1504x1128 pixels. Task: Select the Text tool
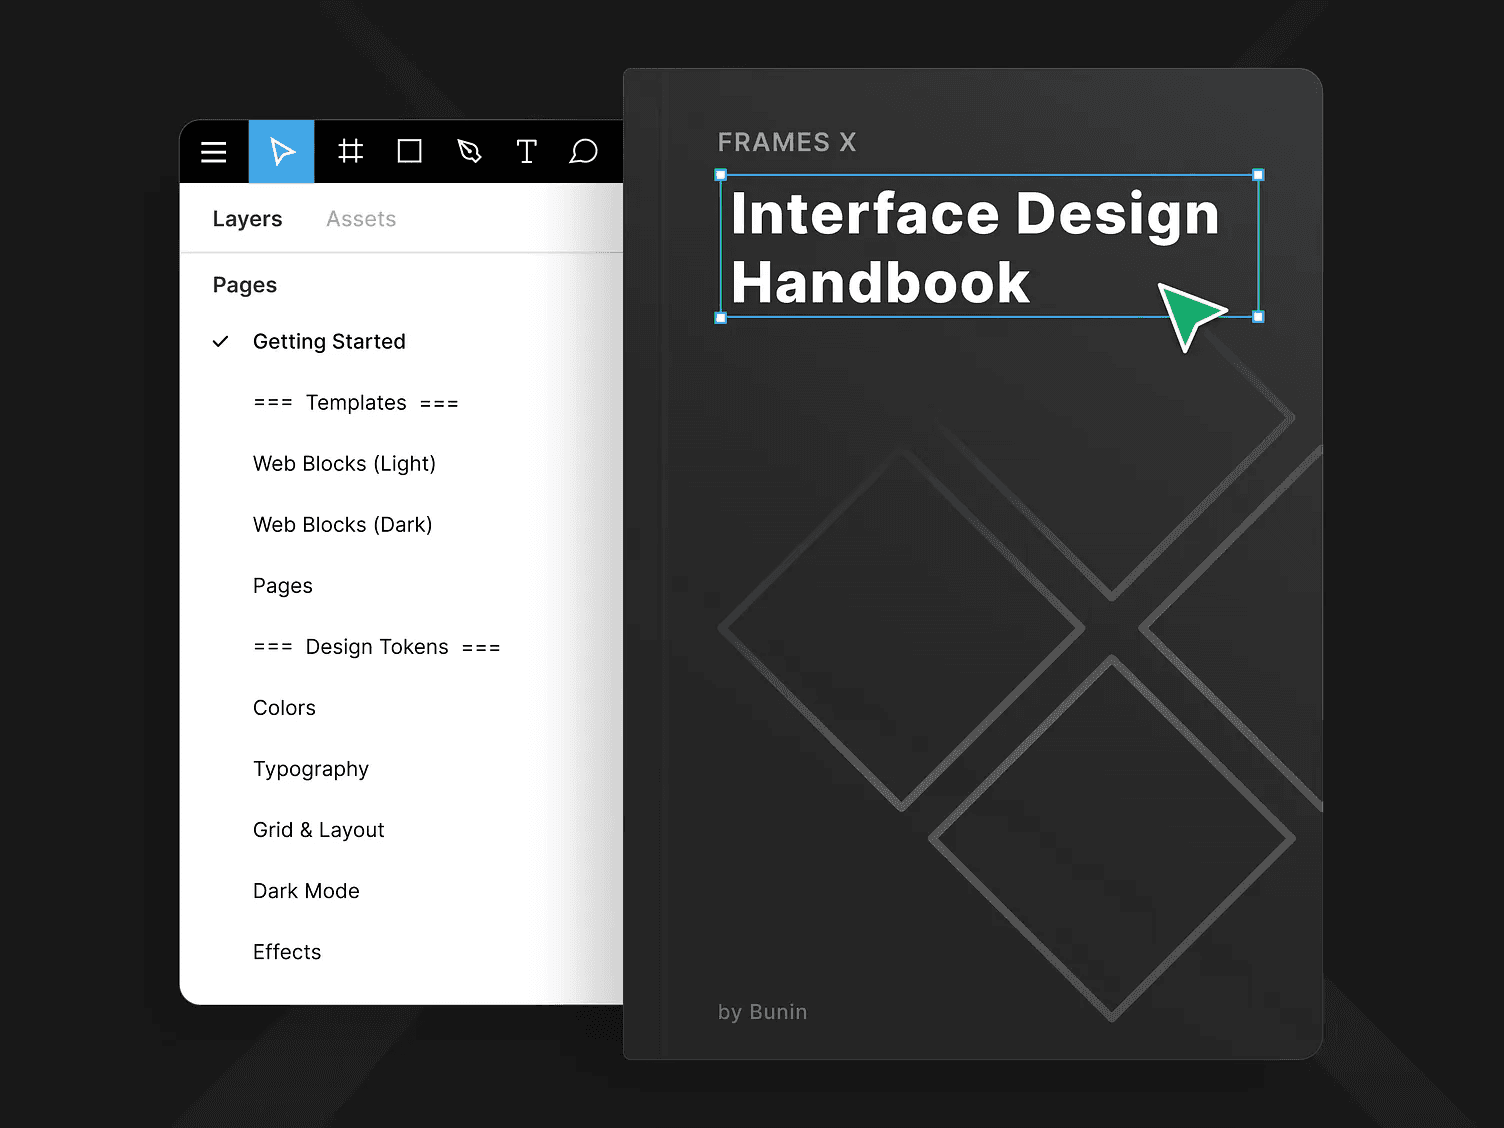point(526,151)
